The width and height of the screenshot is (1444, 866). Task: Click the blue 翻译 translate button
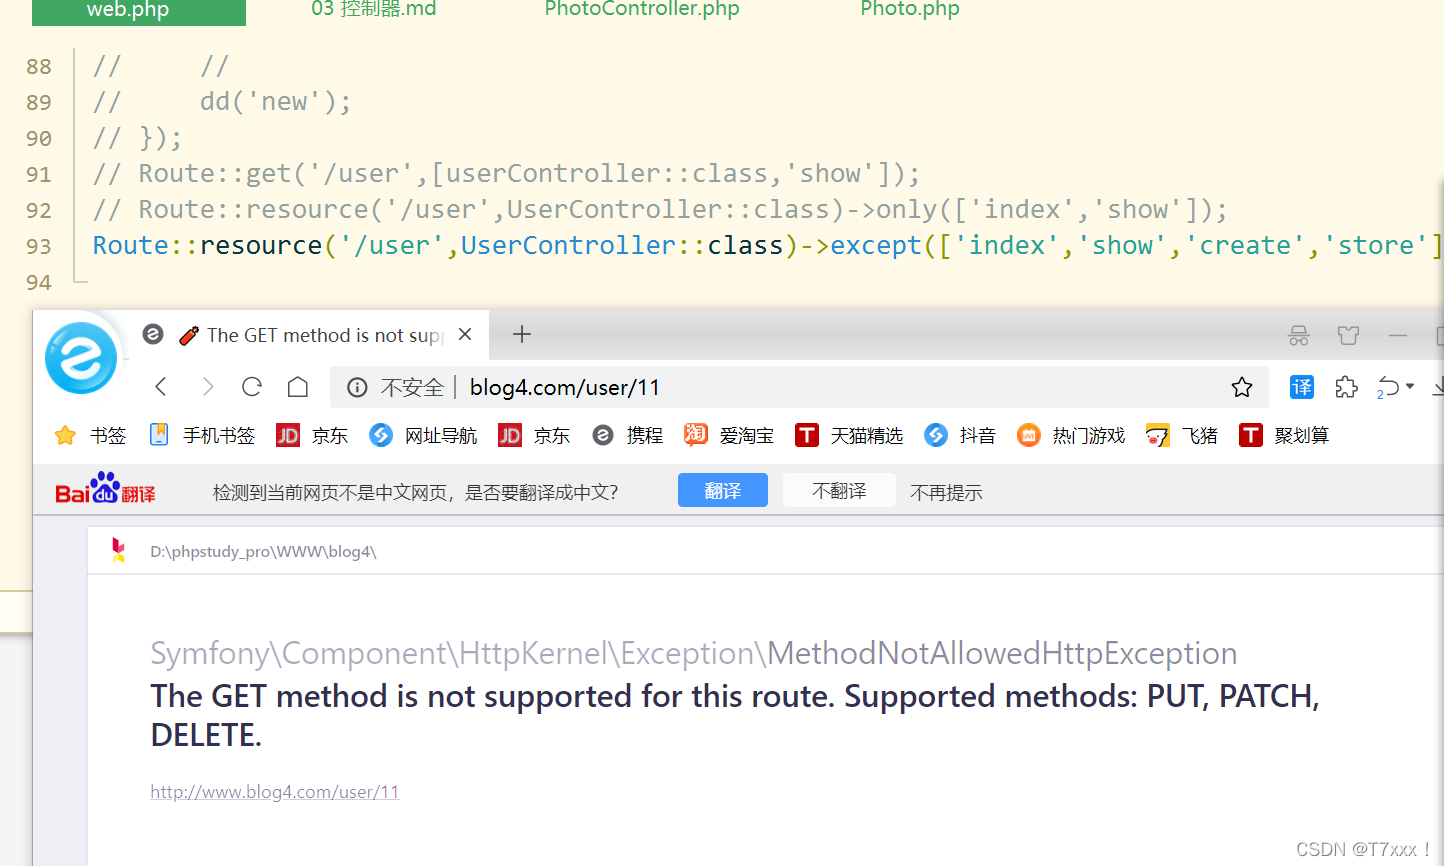click(x=723, y=491)
